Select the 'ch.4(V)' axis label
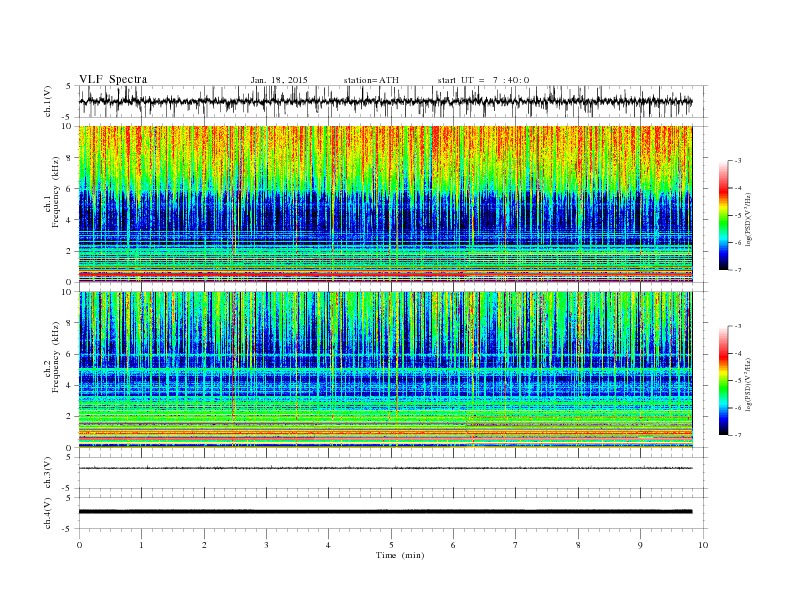 click(x=48, y=513)
